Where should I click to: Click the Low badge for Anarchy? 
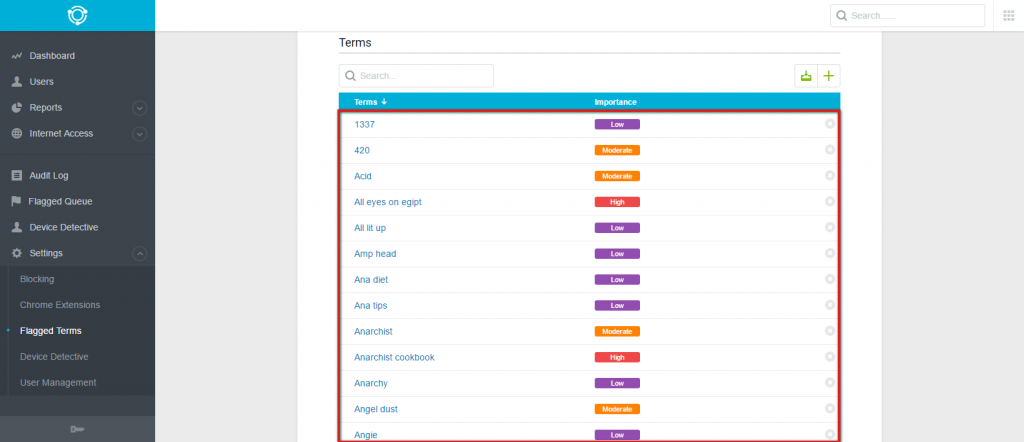click(617, 383)
